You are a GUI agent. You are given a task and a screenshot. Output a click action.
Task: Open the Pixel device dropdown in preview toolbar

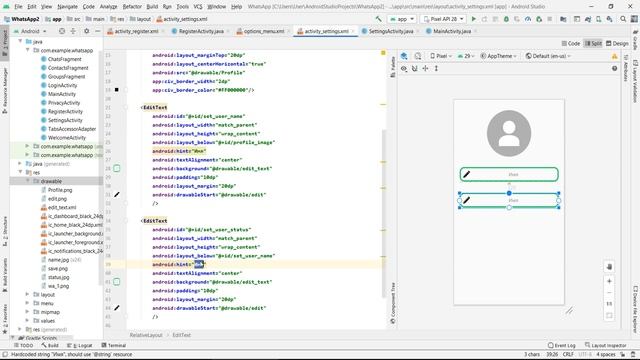(x=441, y=56)
